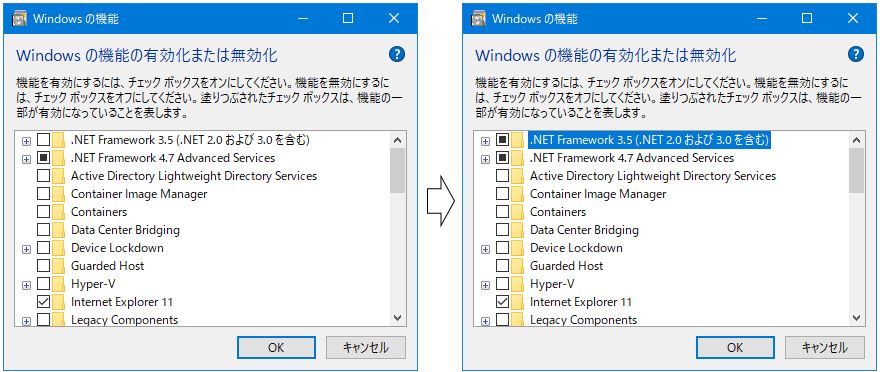Viewport: 880px width, 372px height.
Task: Expand .NET Framework 3.5 node in the right window
Action: tap(485, 141)
